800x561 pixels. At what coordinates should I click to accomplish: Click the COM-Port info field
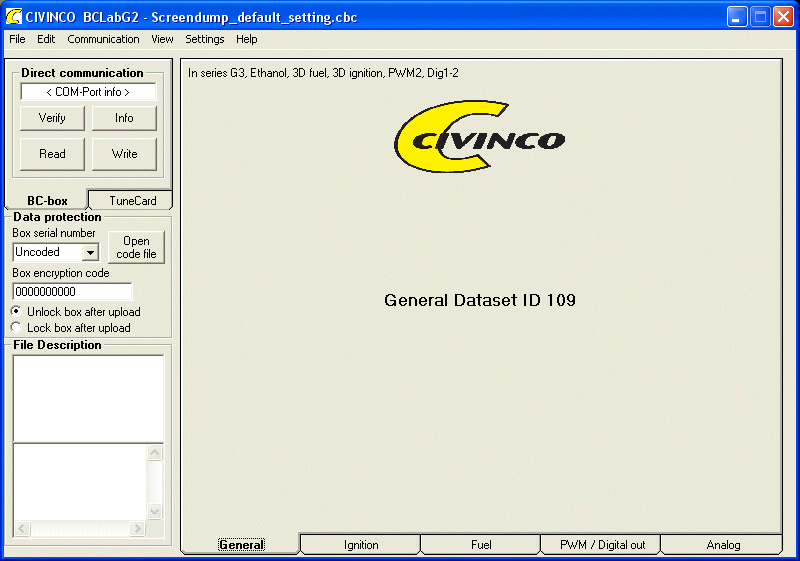88,92
